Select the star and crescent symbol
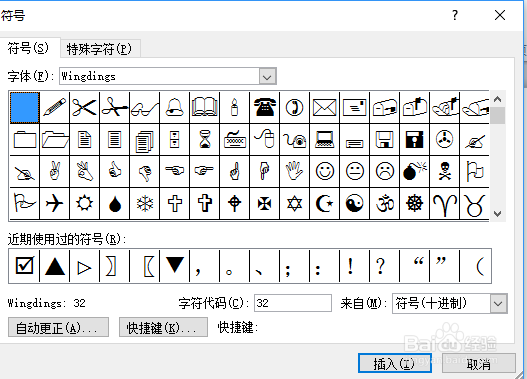527x379 pixels. click(x=324, y=203)
